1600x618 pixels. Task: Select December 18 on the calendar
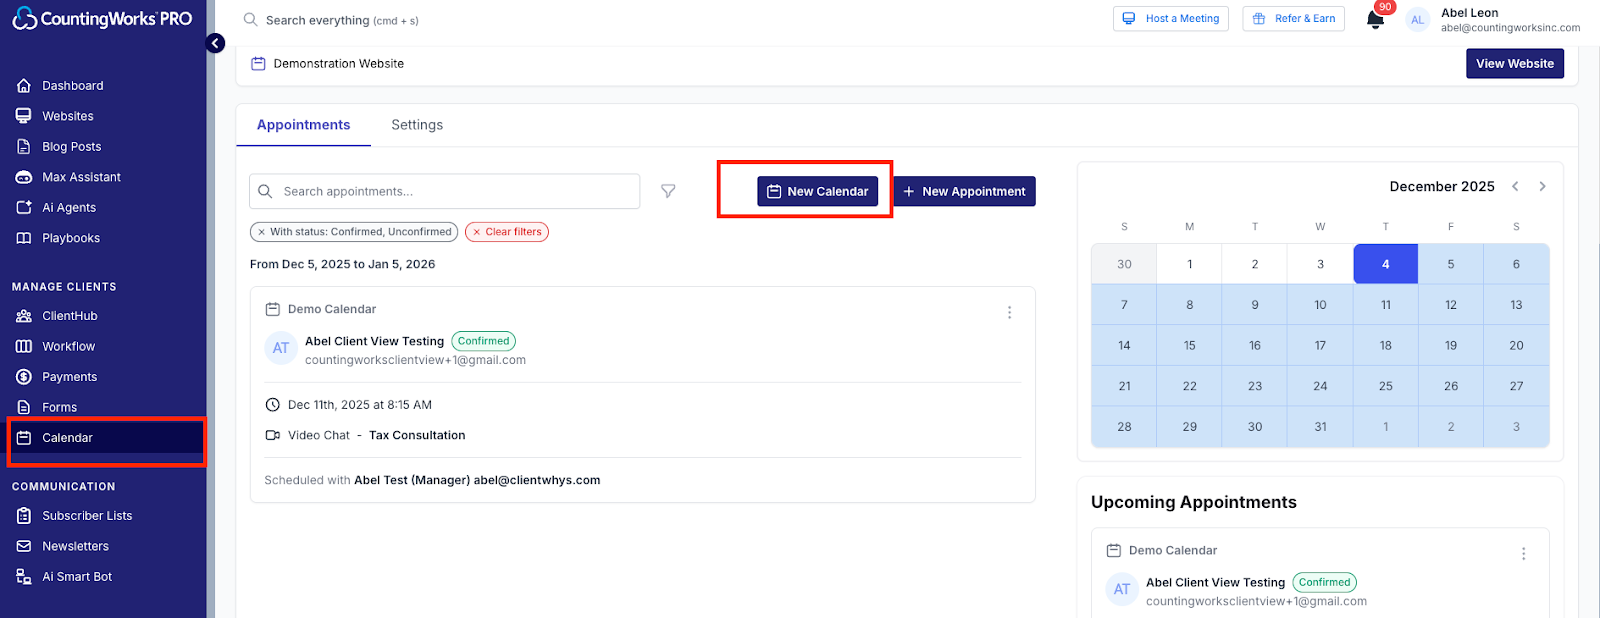pos(1385,346)
